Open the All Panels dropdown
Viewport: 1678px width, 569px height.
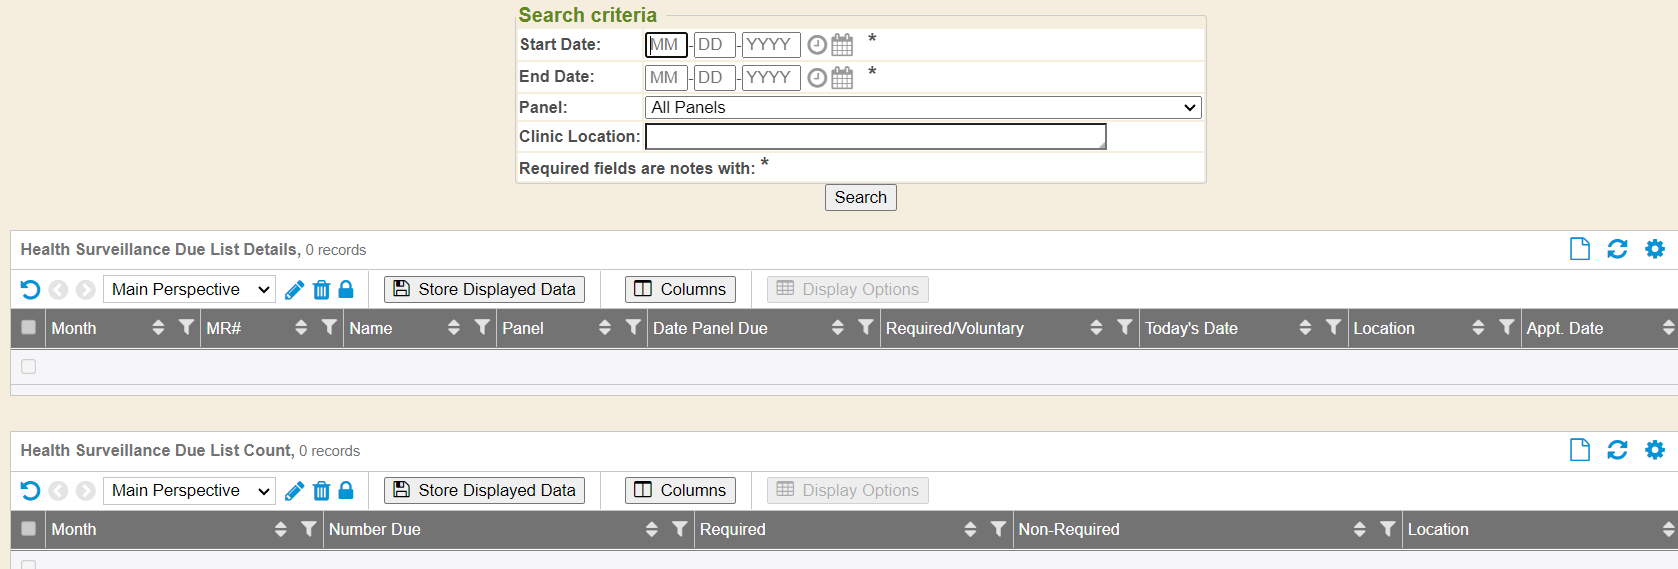click(922, 107)
